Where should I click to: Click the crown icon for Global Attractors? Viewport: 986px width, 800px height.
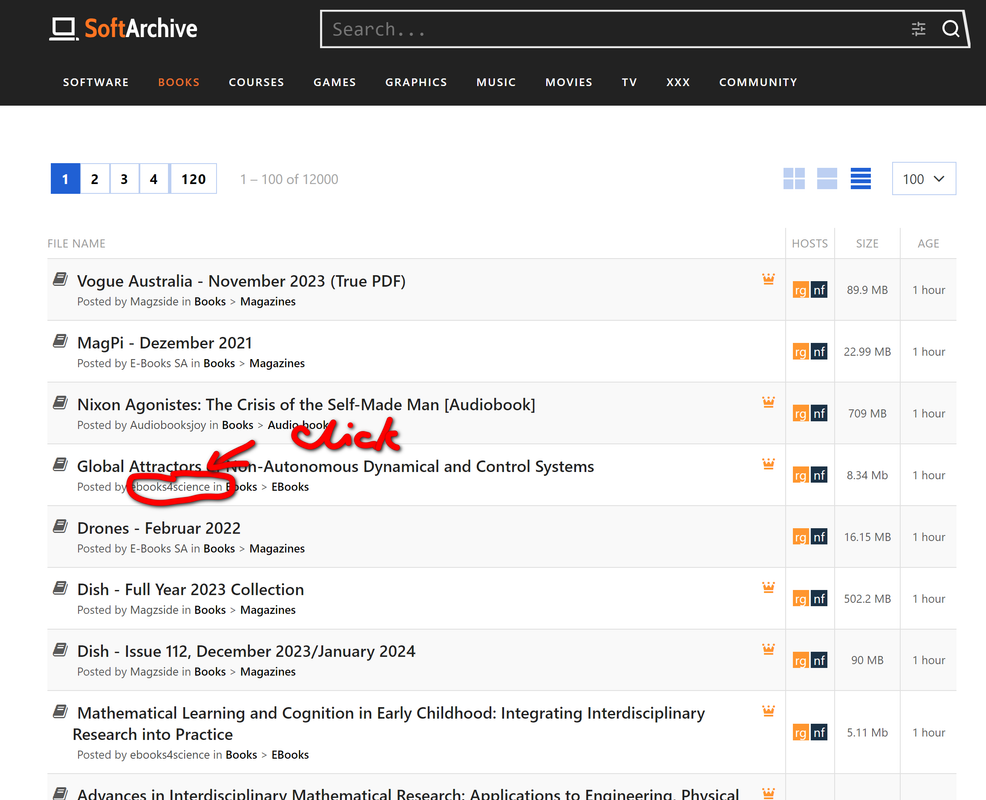pos(768,464)
